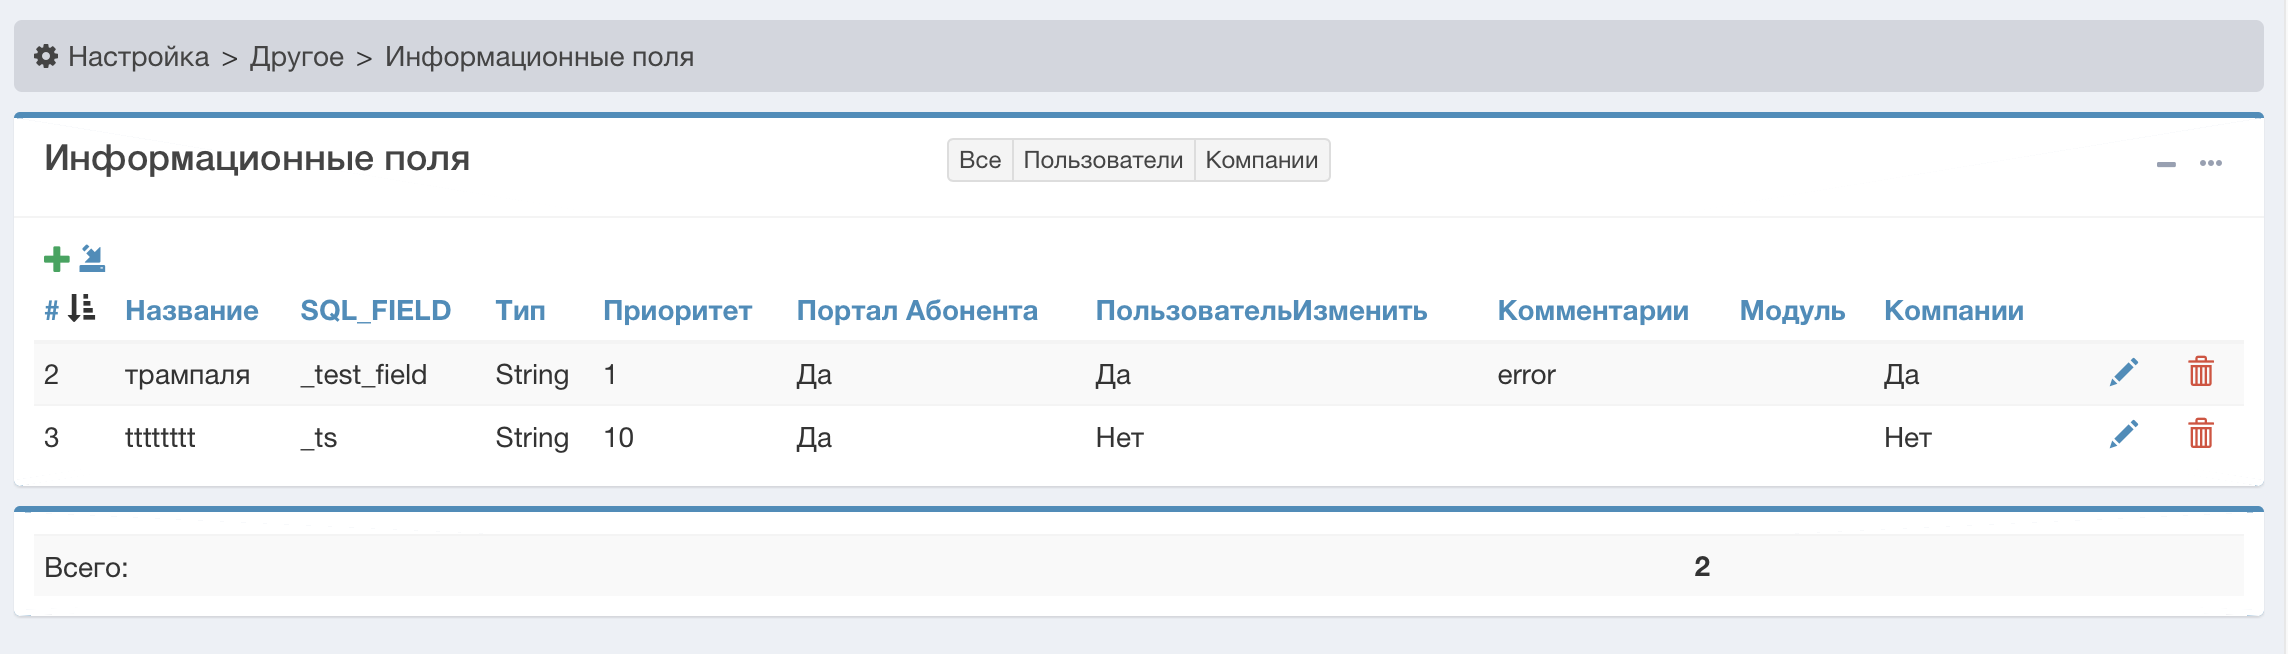Open the three-dots panel options menu
The height and width of the screenshot is (654, 2288).
2210,163
